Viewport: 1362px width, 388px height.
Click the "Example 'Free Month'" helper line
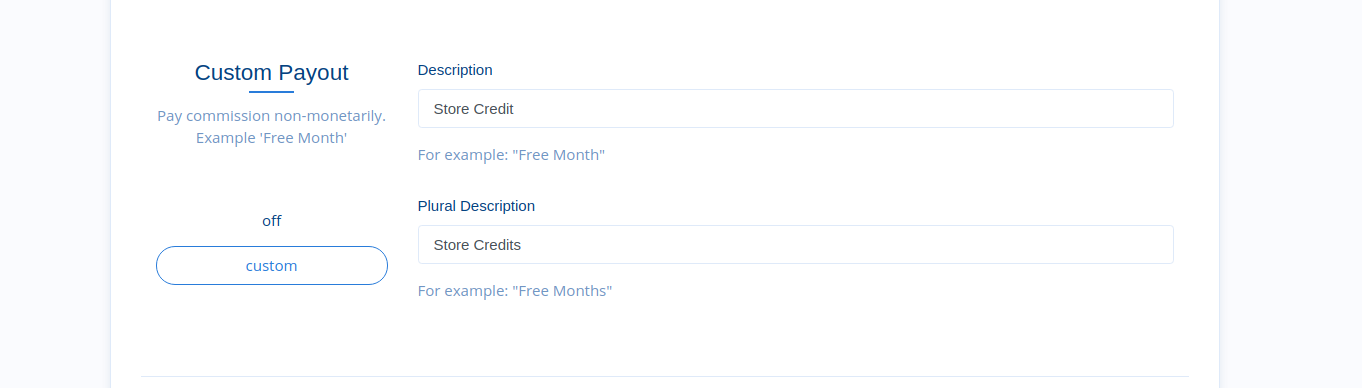coord(271,138)
